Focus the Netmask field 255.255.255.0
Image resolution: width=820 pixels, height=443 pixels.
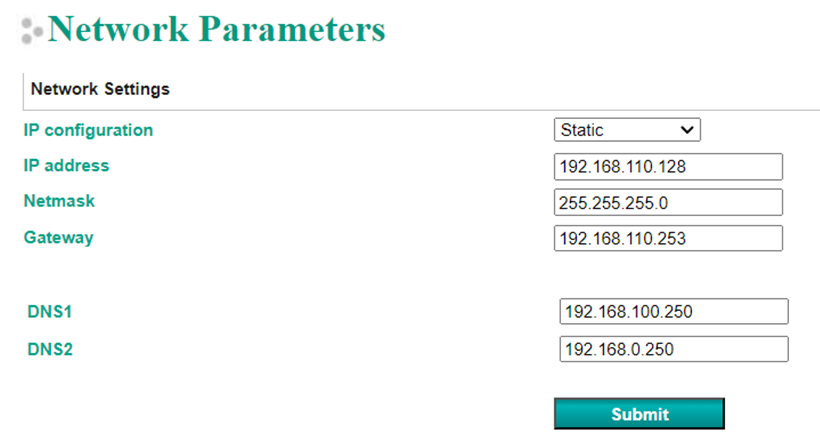[668, 202]
